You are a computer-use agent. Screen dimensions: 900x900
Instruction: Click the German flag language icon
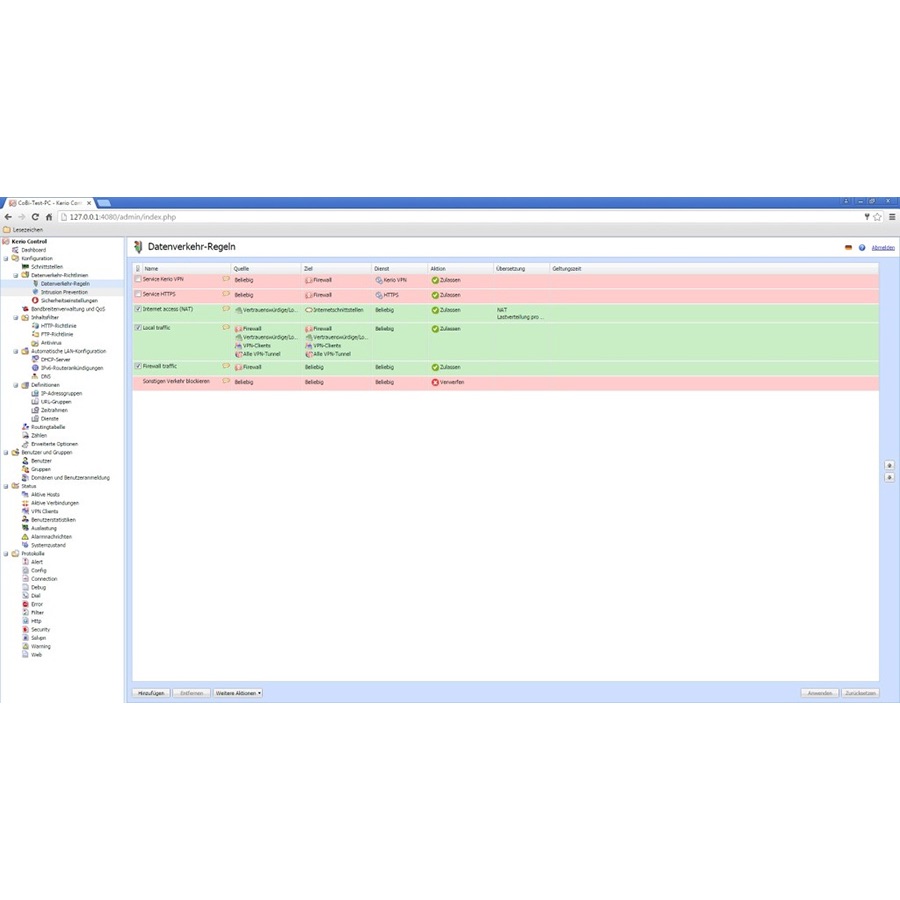[848, 247]
